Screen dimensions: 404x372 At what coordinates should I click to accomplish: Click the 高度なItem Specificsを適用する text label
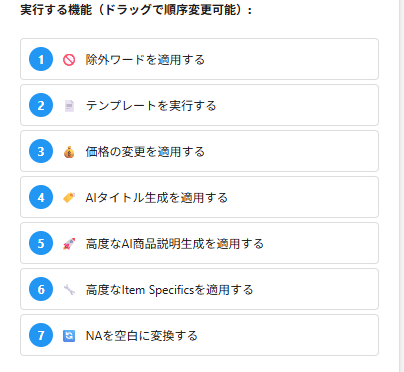(x=169, y=290)
